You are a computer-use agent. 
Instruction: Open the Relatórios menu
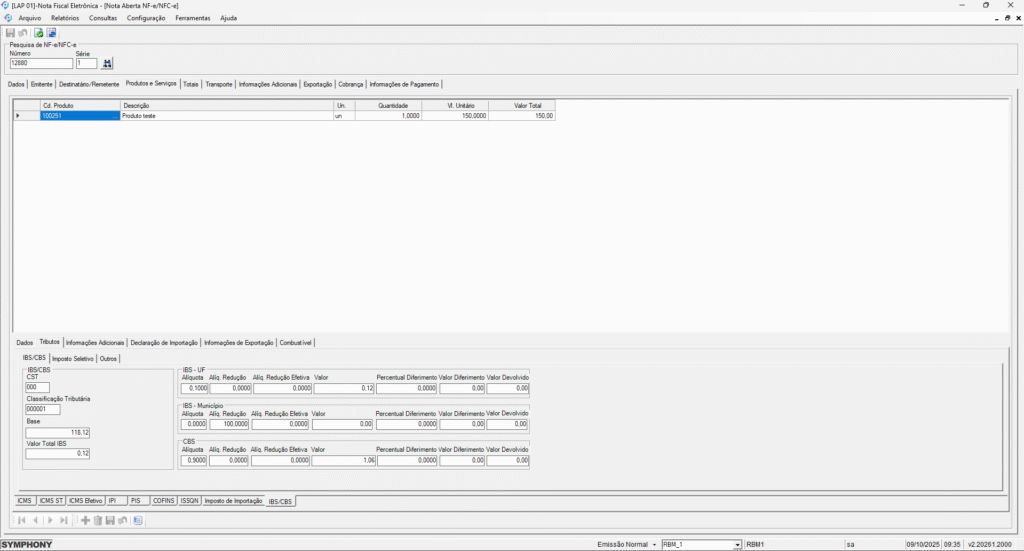click(65, 18)
